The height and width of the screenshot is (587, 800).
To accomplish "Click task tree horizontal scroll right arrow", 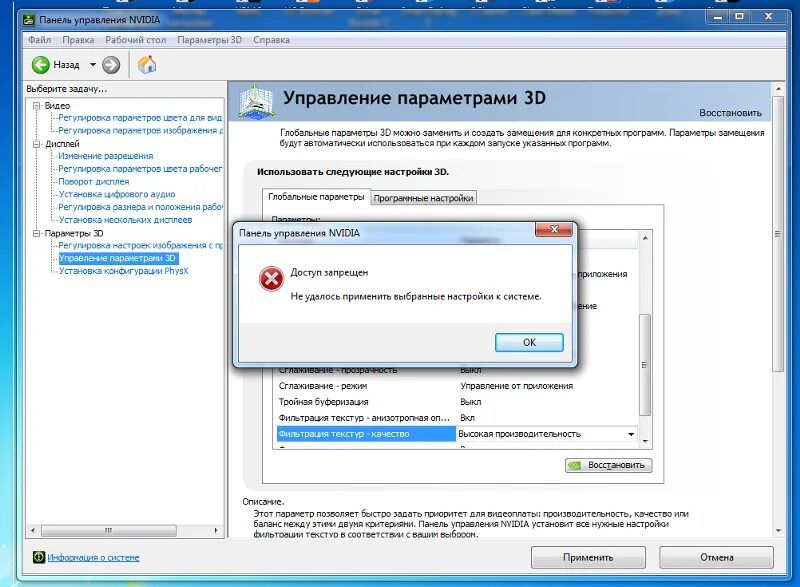I will pos(216,530).
